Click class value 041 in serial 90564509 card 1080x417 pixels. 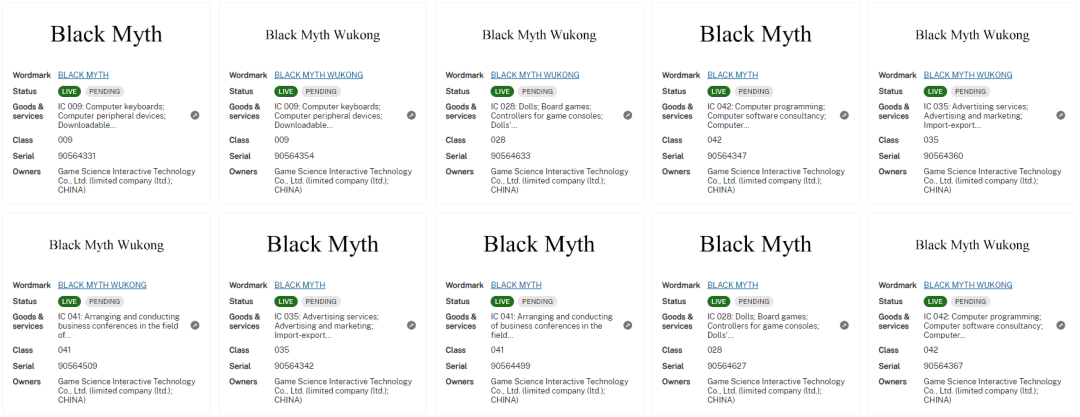point(65,350)
